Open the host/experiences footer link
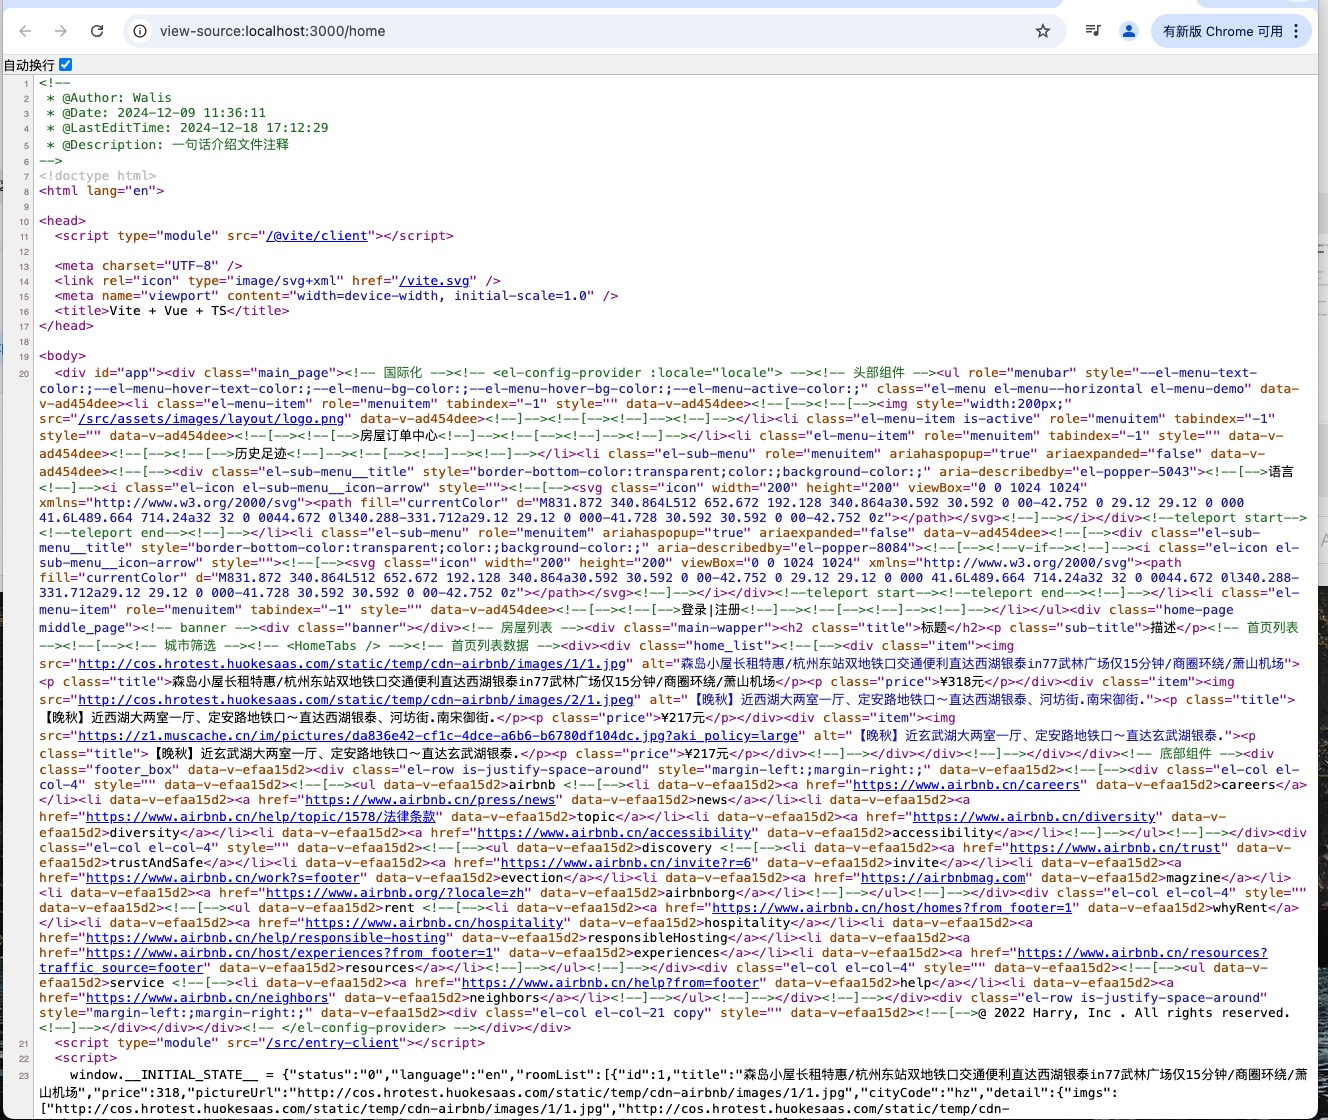Viewport: 1328px width, 1120px height. (x=289, y=953)
